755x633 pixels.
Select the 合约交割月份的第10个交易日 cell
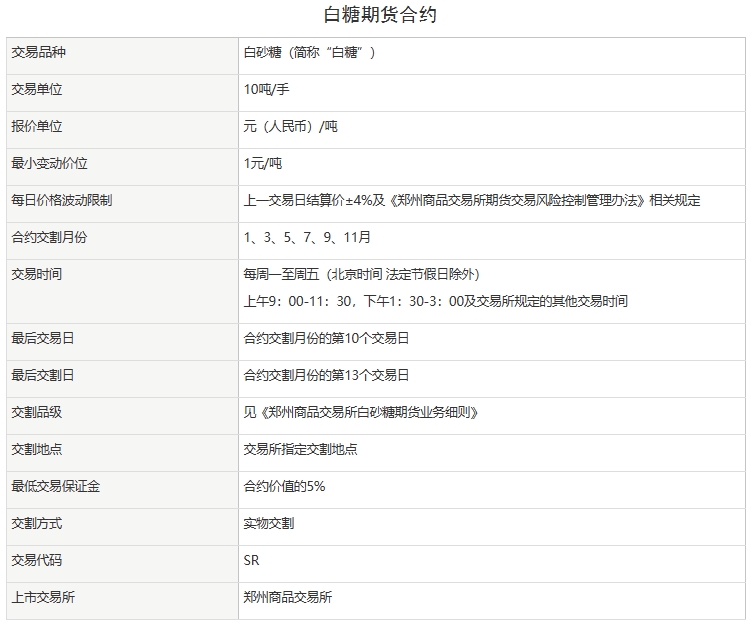pos(326,338)
